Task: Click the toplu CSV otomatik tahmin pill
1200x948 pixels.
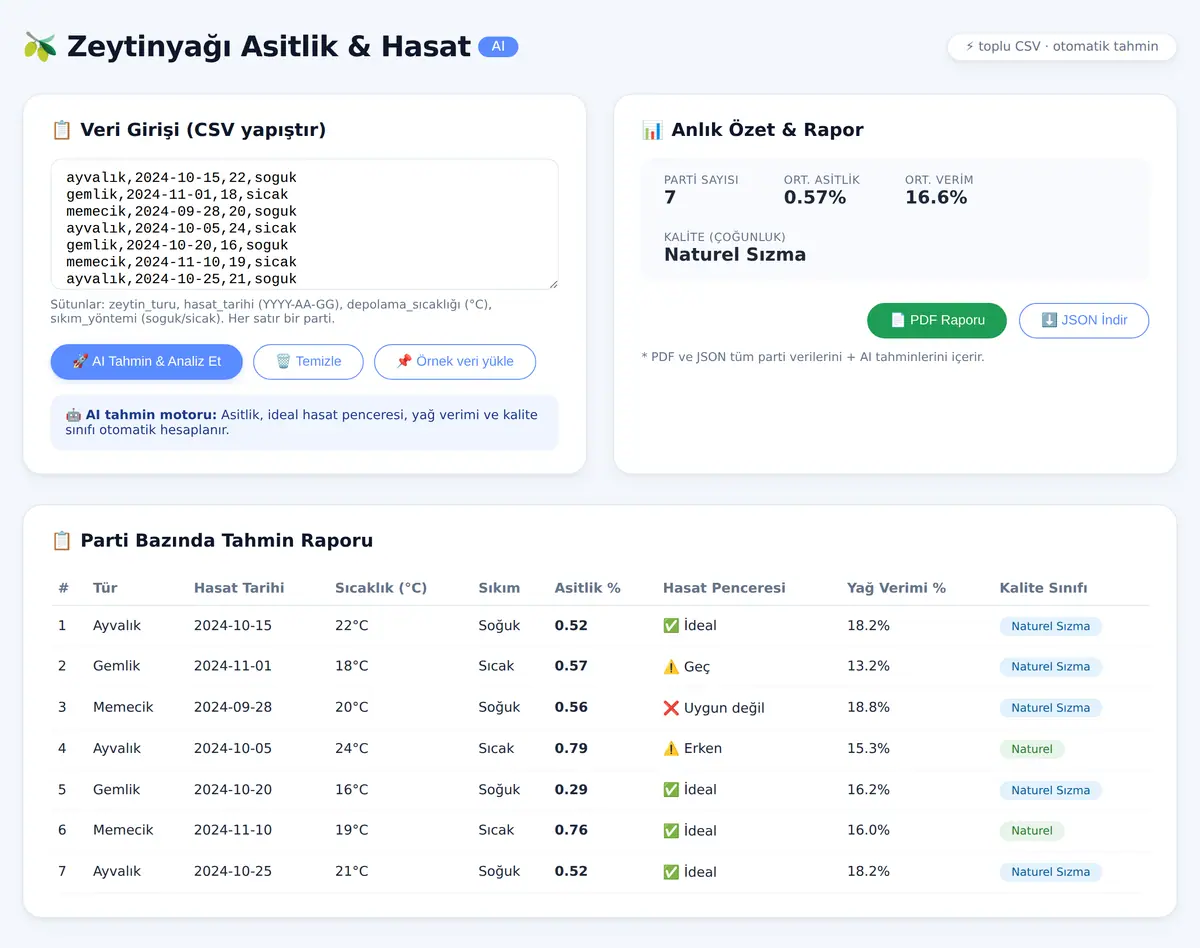Action: point(1062,46)
